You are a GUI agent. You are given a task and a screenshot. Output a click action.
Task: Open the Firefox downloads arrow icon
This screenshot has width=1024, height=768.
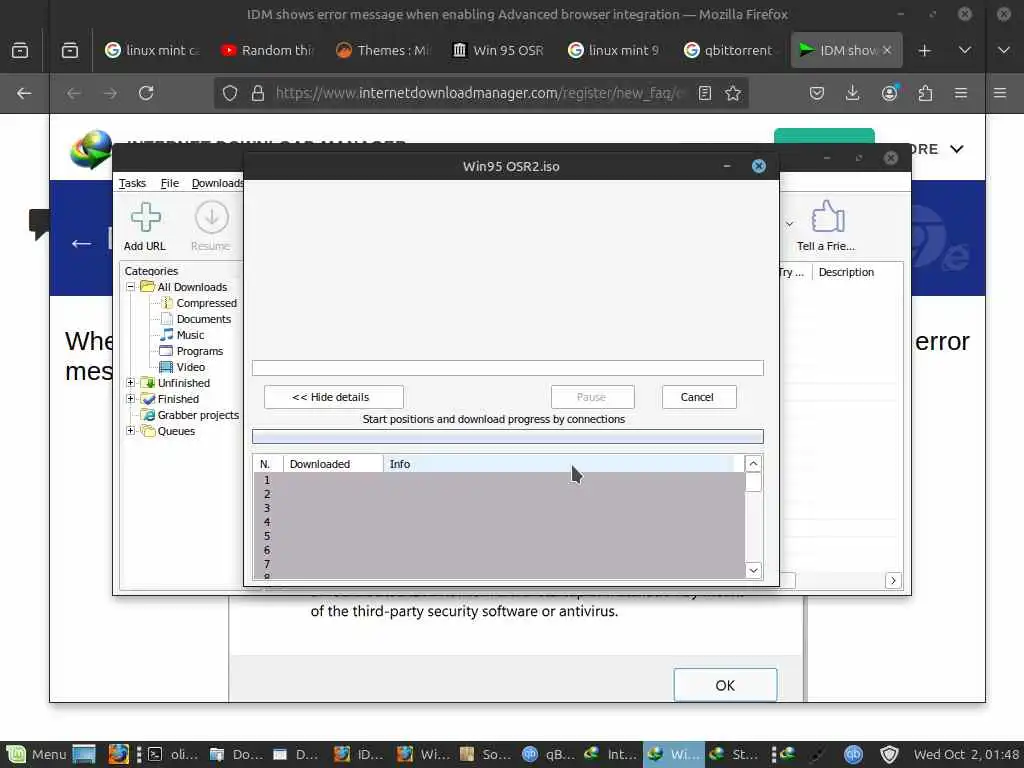pyautogui.click(x=852, y=93)
